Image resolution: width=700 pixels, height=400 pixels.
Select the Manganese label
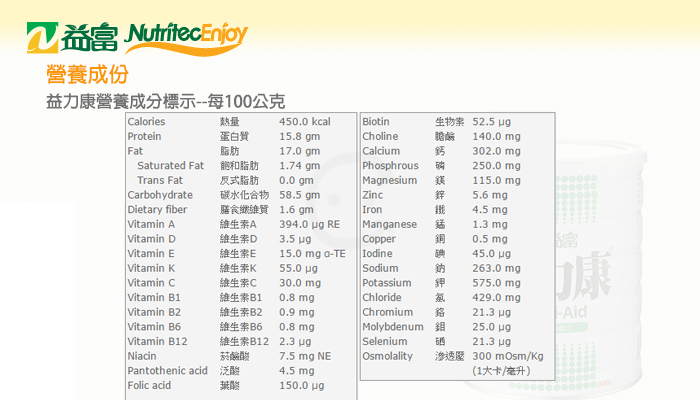390,224
